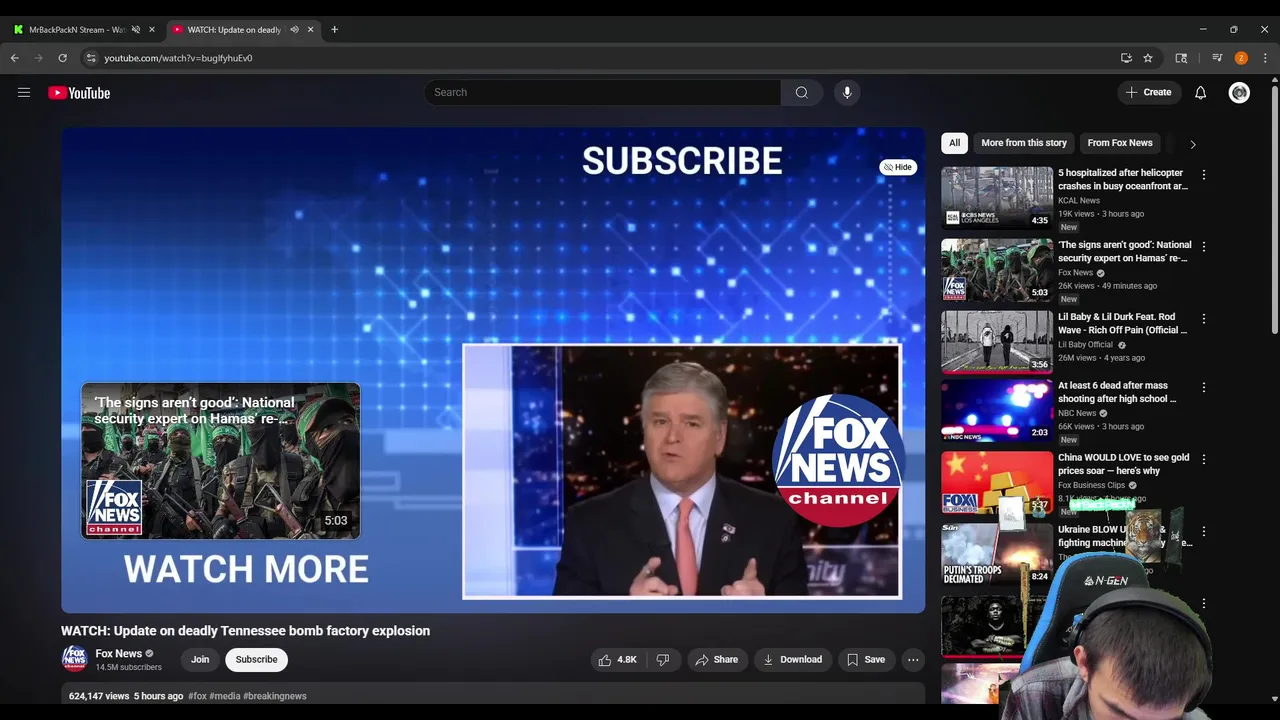
Task: Open 'At least 6 dead after mass shooting' title
Action: tap(1117, 392)
